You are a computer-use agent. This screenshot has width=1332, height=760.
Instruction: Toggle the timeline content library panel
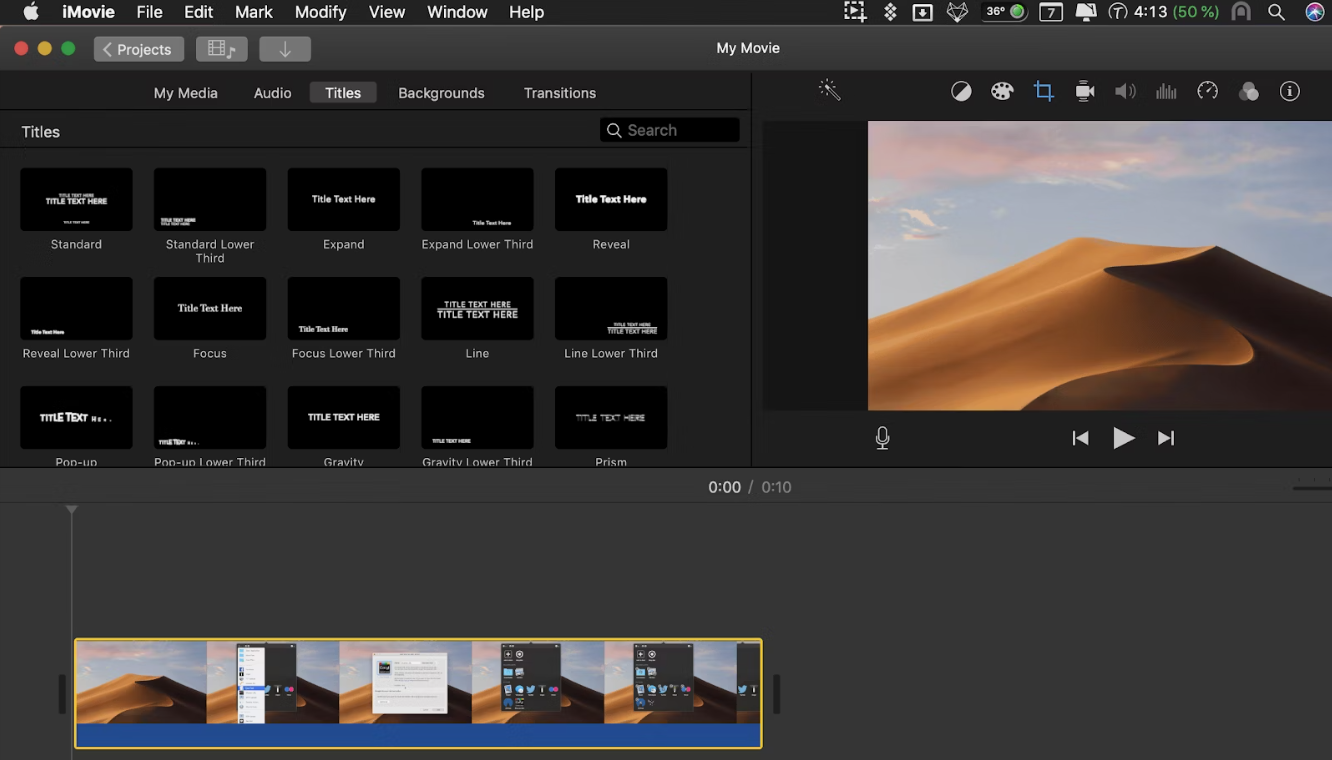pos(221,48)
